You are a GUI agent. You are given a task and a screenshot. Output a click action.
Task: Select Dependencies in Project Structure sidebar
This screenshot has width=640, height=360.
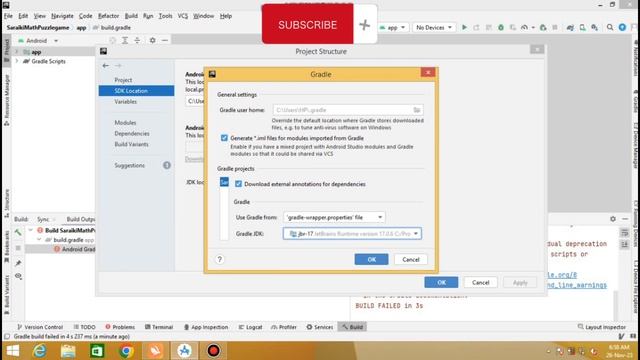pos(132,133)
